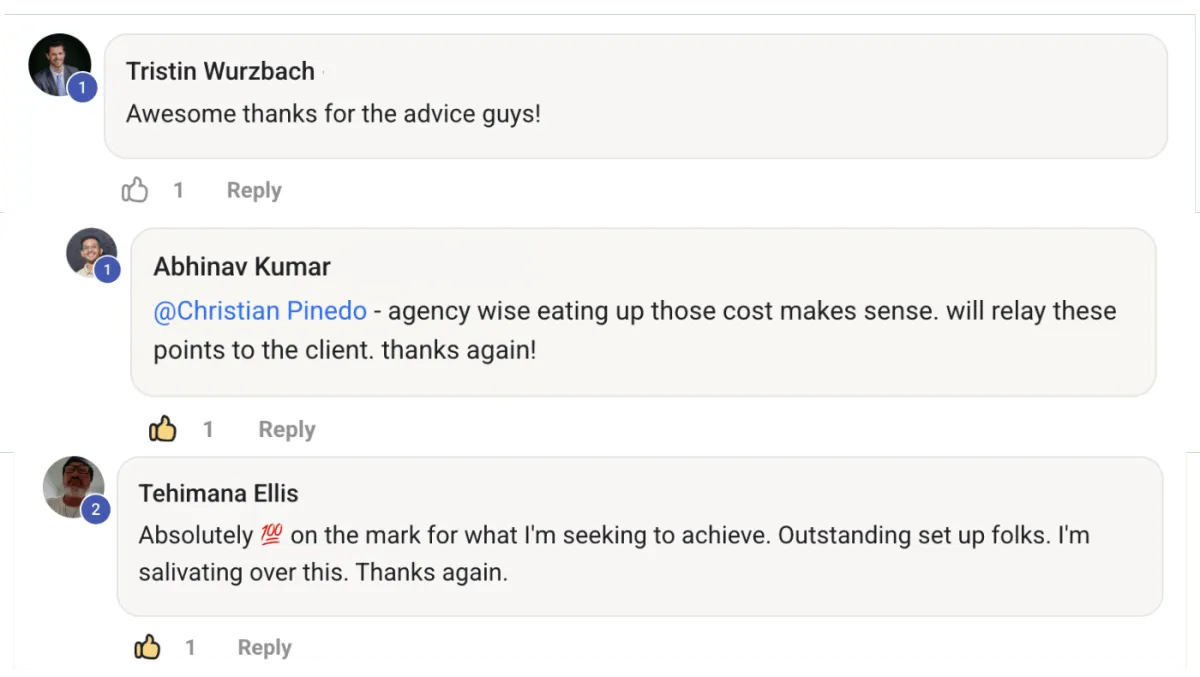Click the 100 emoji in Tehimana's comment
Screen dimensions: 1200x677
coord(271,535)
